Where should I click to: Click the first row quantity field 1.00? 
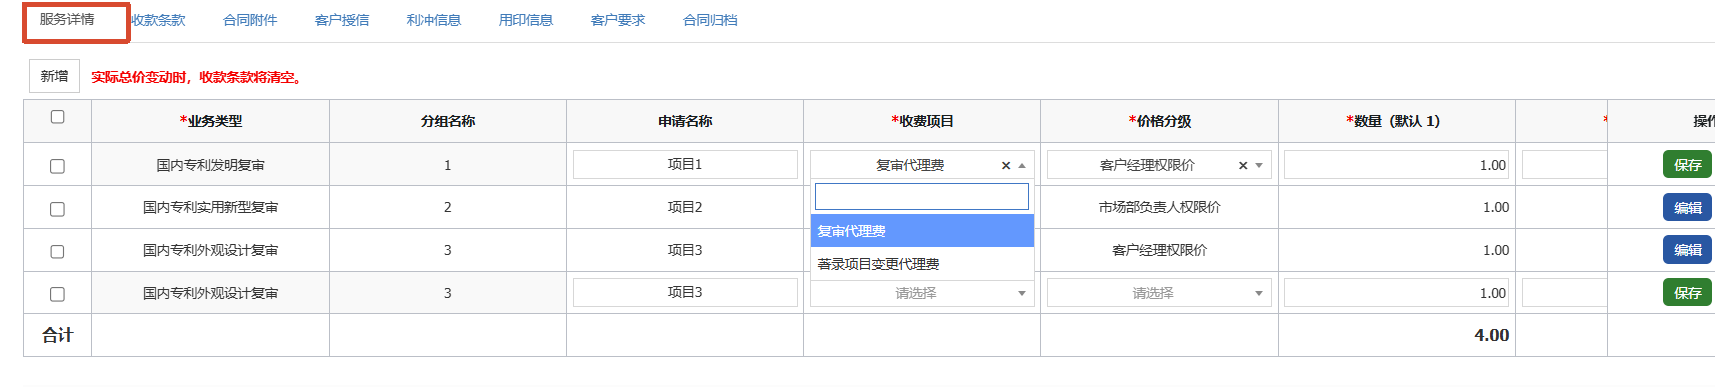pyautogui.click(x=1396, y=165)
